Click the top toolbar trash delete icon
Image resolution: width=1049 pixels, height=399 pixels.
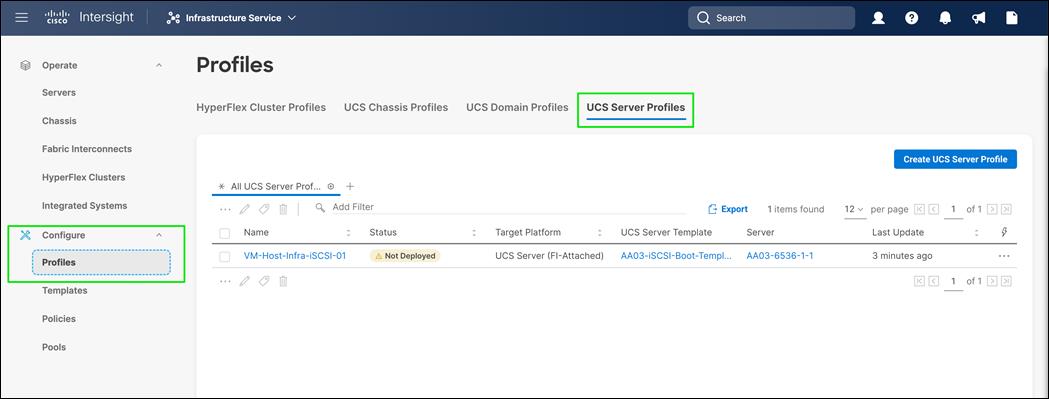[284, 209]
